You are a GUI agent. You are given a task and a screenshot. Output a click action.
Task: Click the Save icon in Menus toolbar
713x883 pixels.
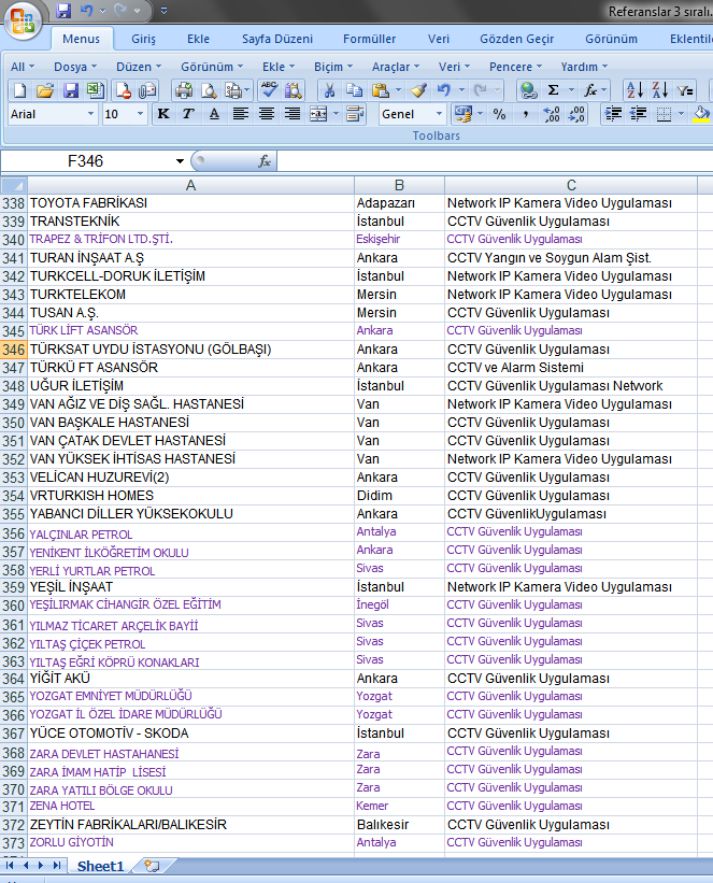(x=70, y=90)
